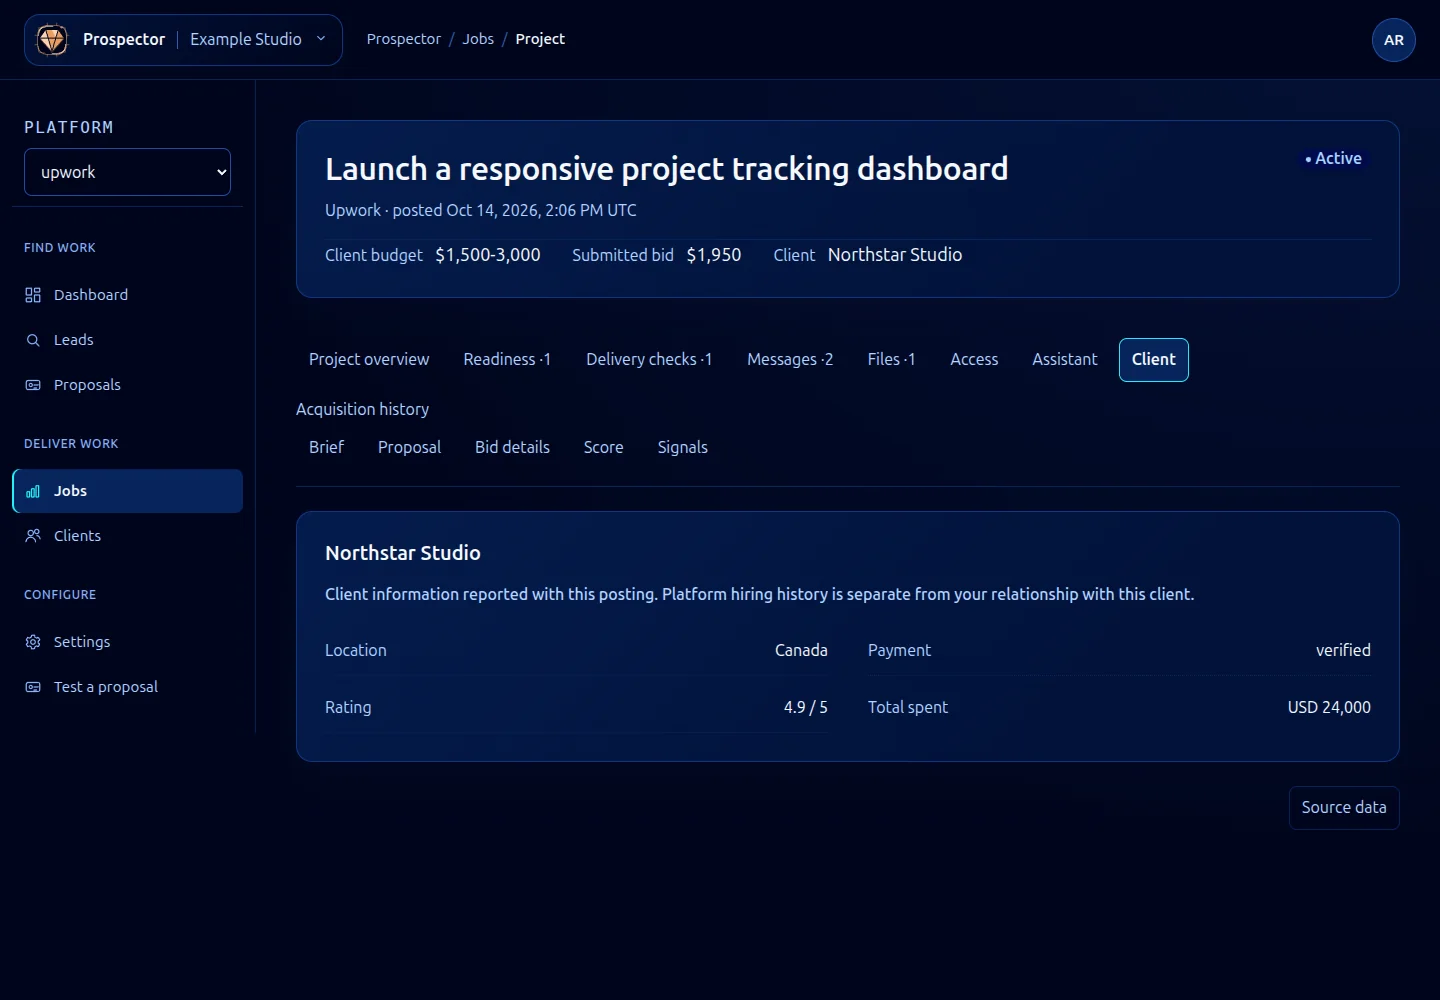Open the Score sub-tab

pos(603,448)
